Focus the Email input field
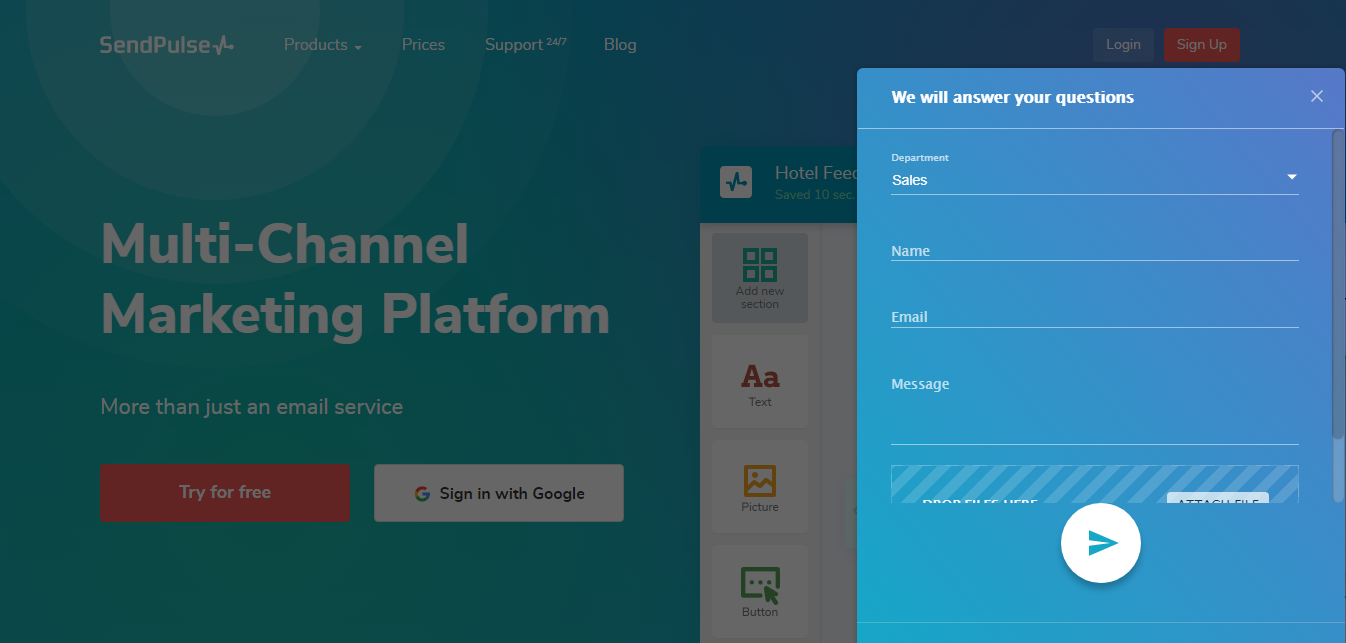Screen dimensions: 1346x643 [x=1095, y=316]
